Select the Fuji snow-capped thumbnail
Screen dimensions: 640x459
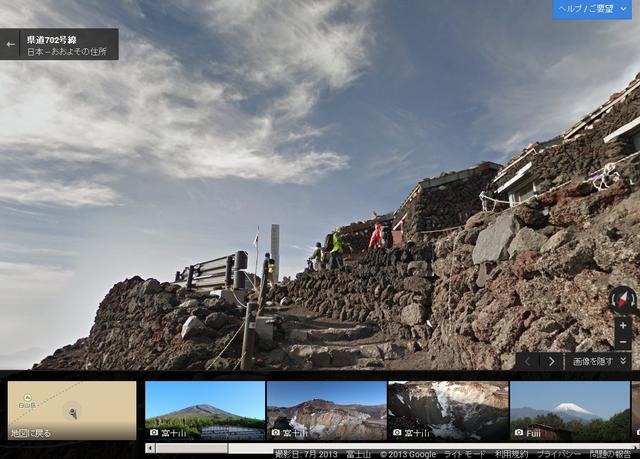[570, 410]
